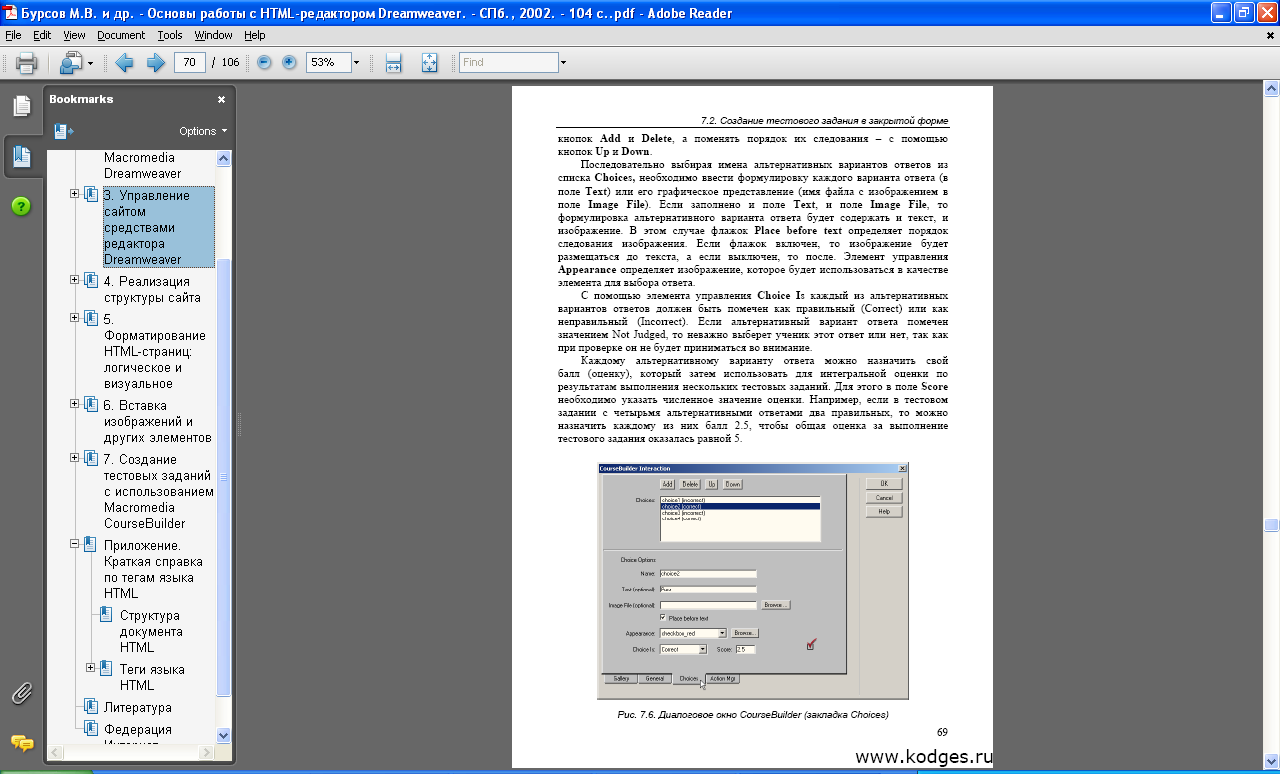
Task: Select the 'Литература' bookmark
Action: coord(138,707)
